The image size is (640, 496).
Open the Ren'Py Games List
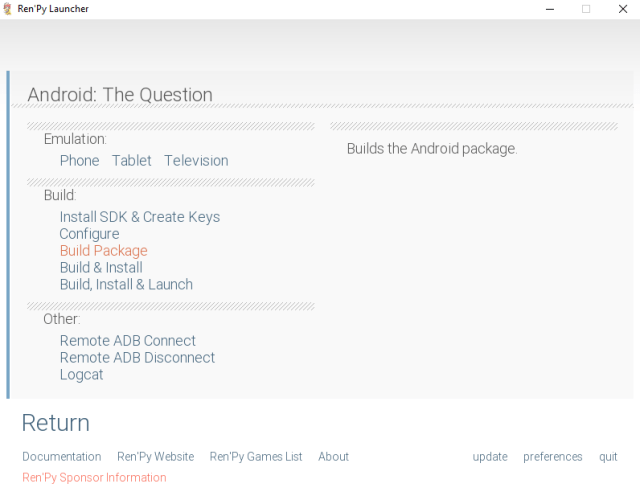[256, 457]
